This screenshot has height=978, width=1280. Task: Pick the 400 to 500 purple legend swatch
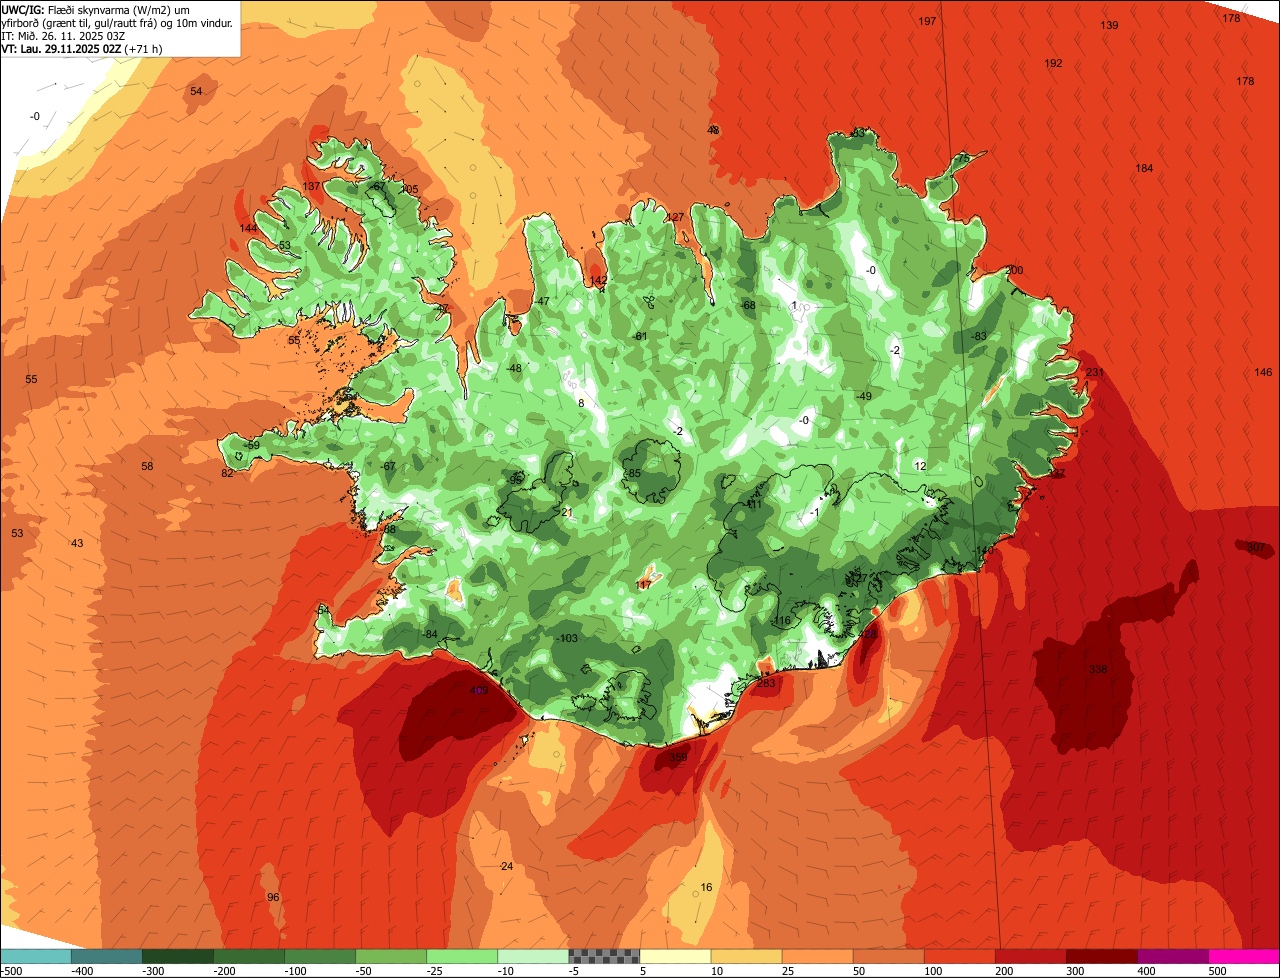1173,956
